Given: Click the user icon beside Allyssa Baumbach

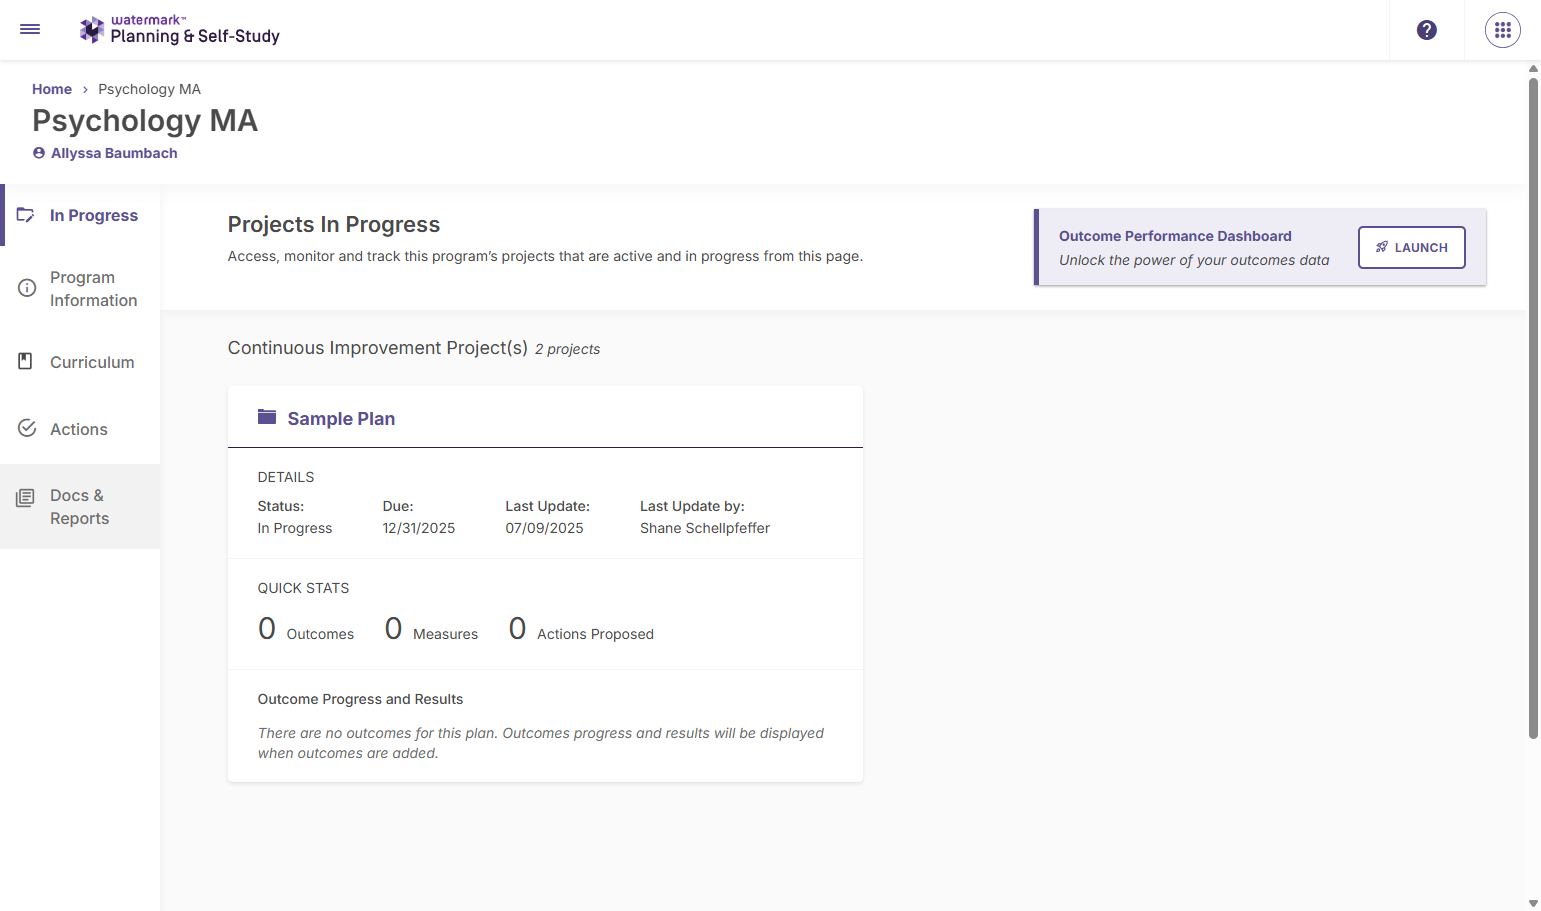Looking at the screenshot, I should (39, 153).
